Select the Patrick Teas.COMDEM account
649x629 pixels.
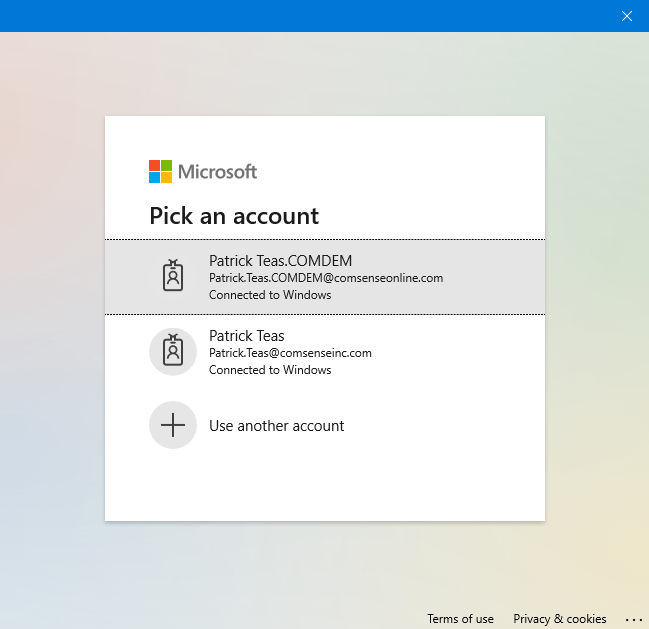(x=325, y=277)
